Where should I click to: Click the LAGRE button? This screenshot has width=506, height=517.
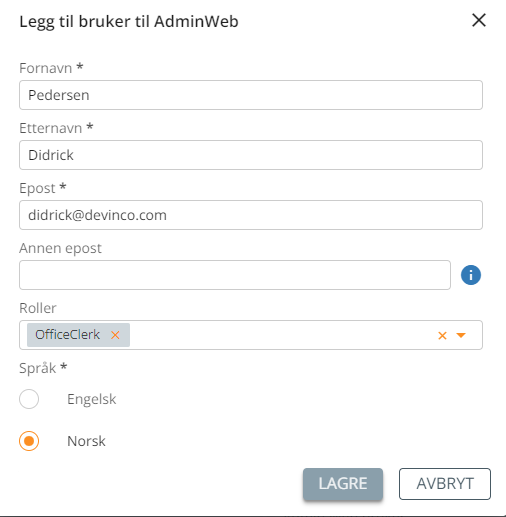(343, 484)
